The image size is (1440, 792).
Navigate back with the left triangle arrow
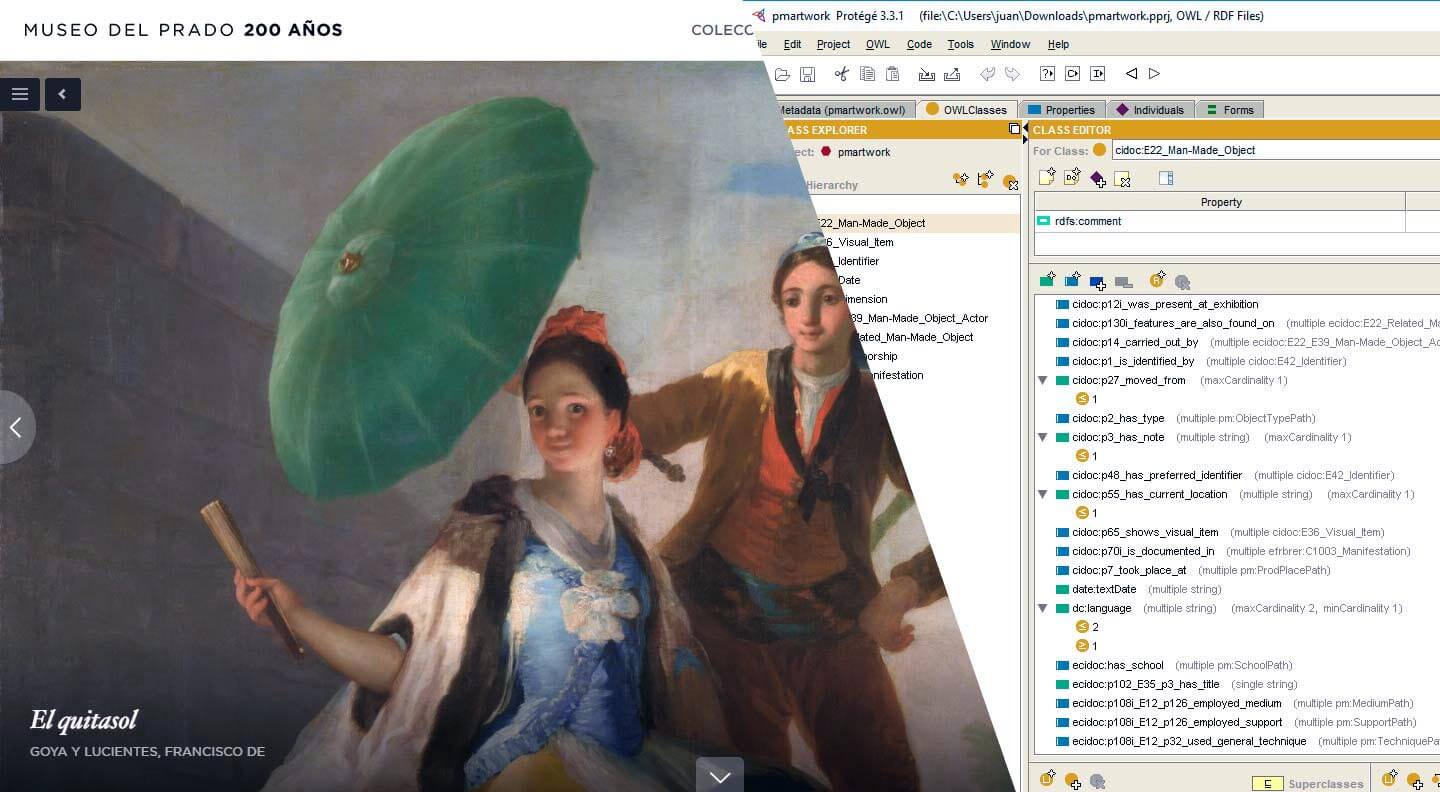tap(1131, 74)
